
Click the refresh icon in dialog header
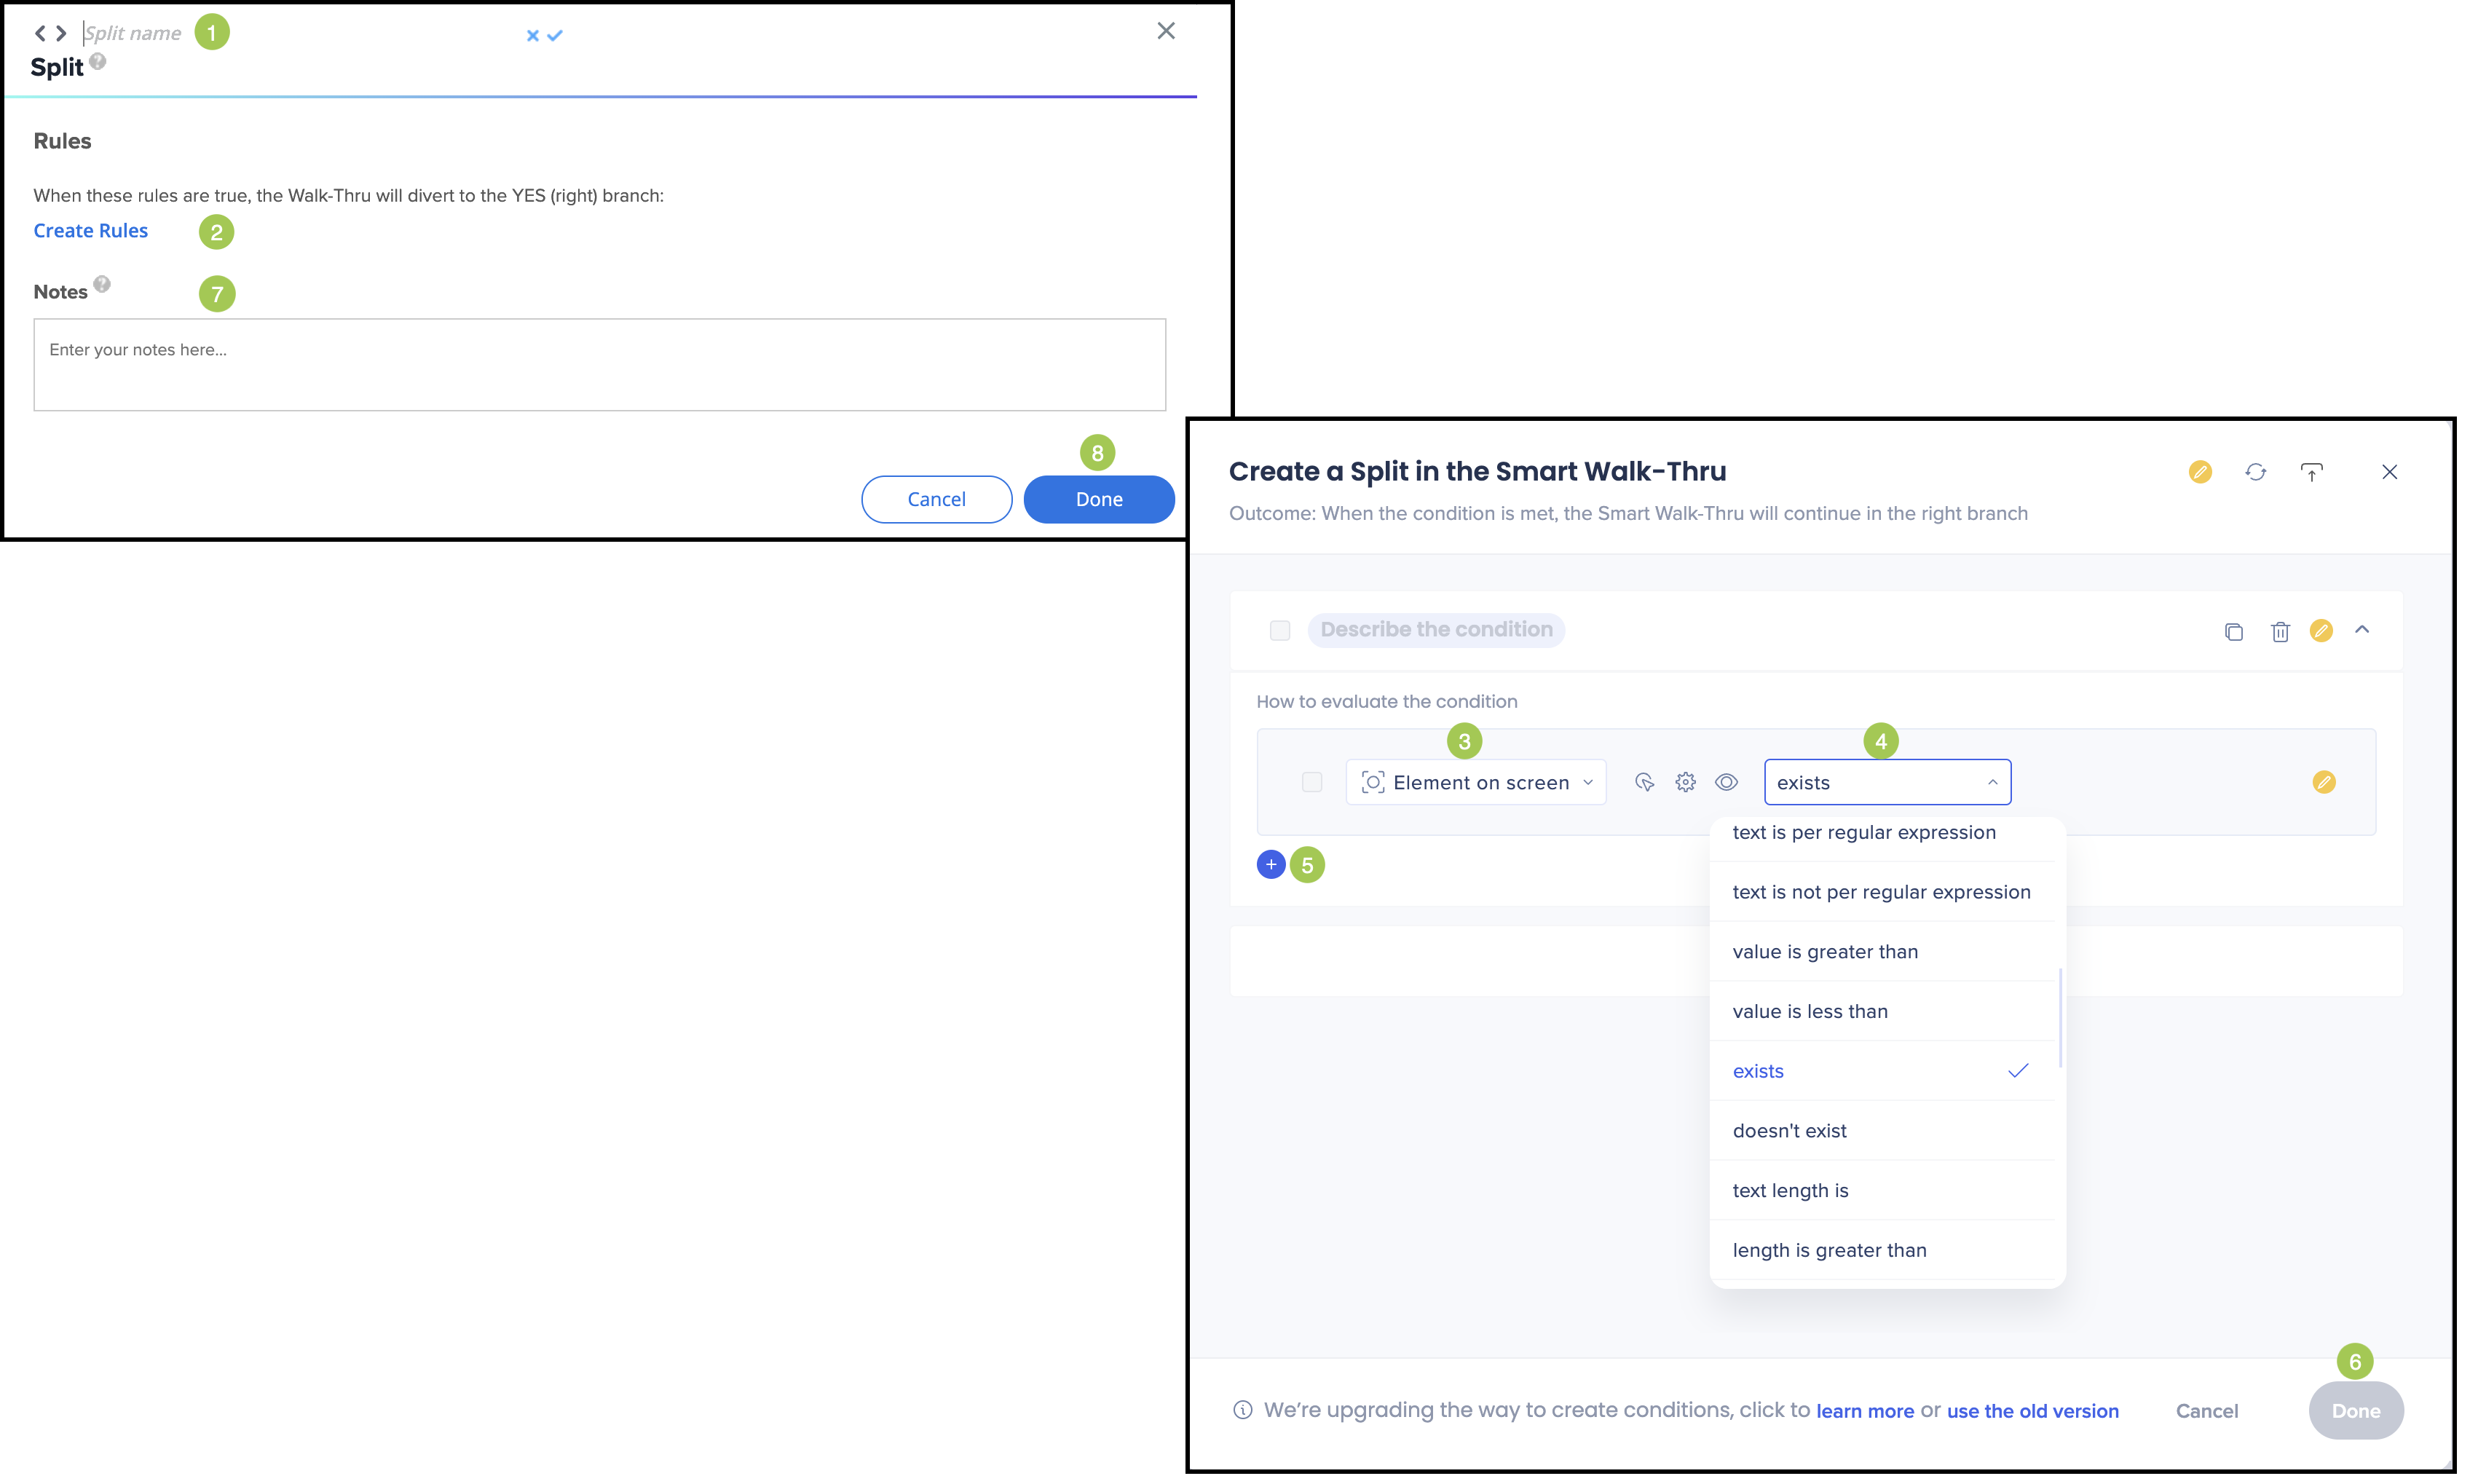(2255, 472)
